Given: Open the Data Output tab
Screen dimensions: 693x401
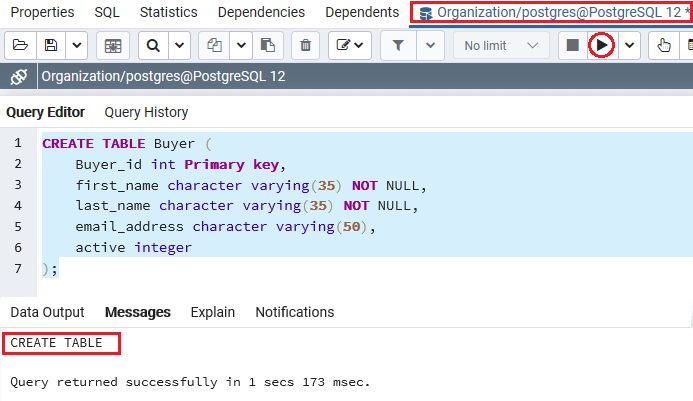Looking at the screenshot, I should (x=47, y=312).
